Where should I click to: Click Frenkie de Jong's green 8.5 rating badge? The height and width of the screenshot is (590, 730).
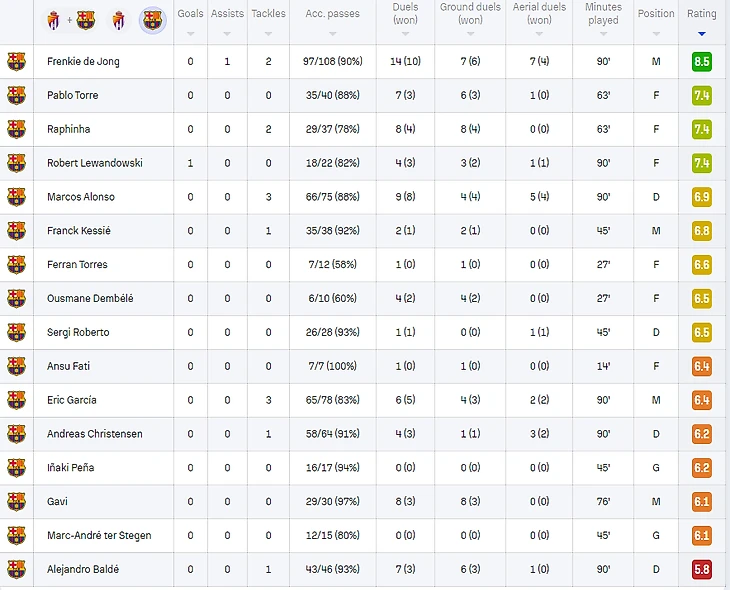tap(702, 62)
